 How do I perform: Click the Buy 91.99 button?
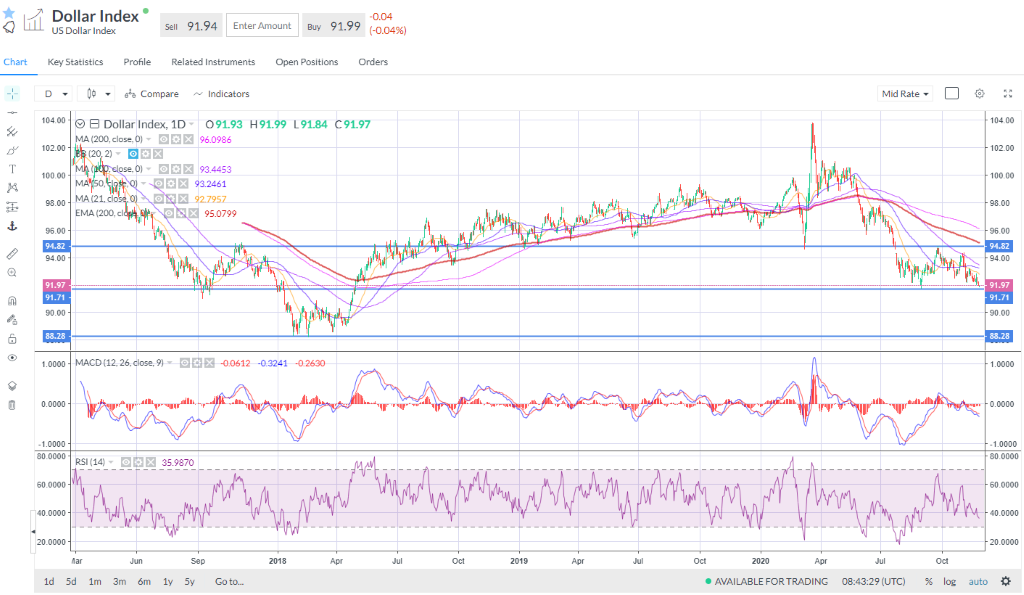click(334, 25)
